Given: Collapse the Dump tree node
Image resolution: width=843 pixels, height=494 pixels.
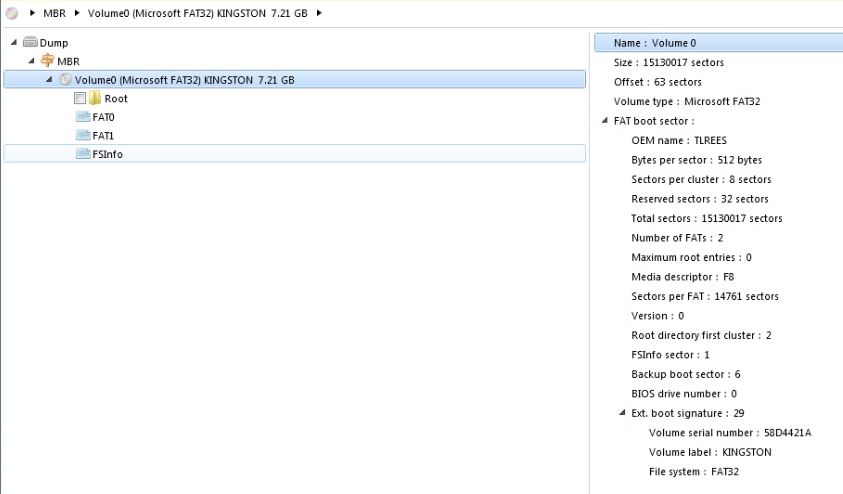Looking at the screenshot, I should (x=14, y=42).
